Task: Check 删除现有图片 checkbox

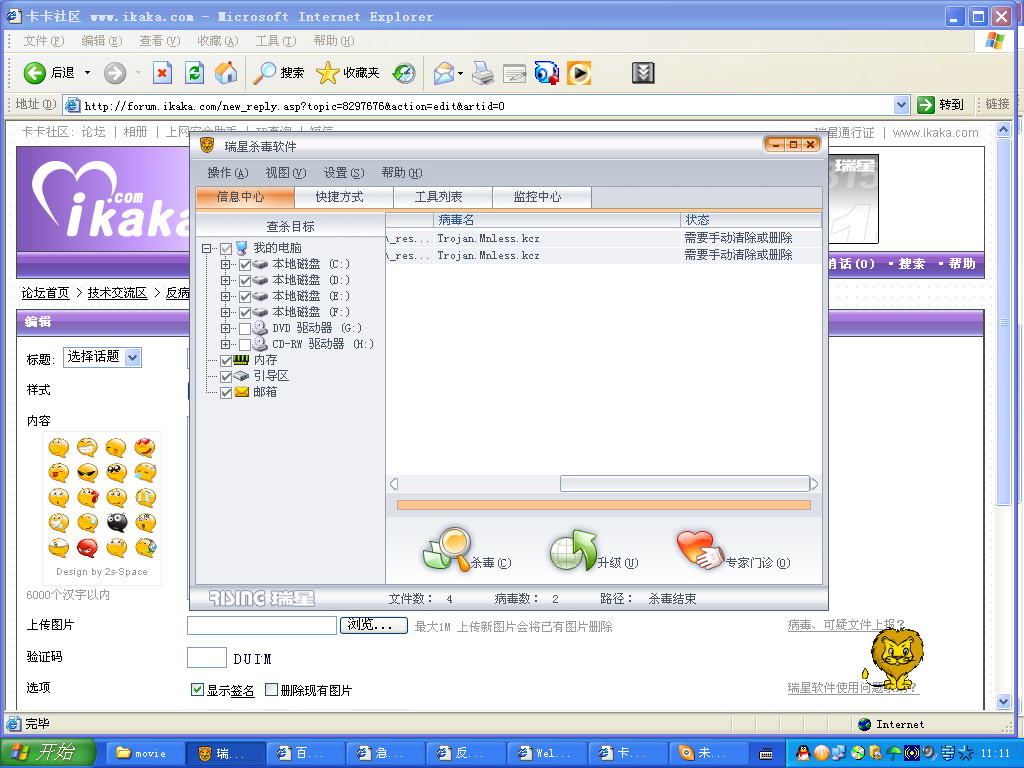Action: (x=272, y=690)
